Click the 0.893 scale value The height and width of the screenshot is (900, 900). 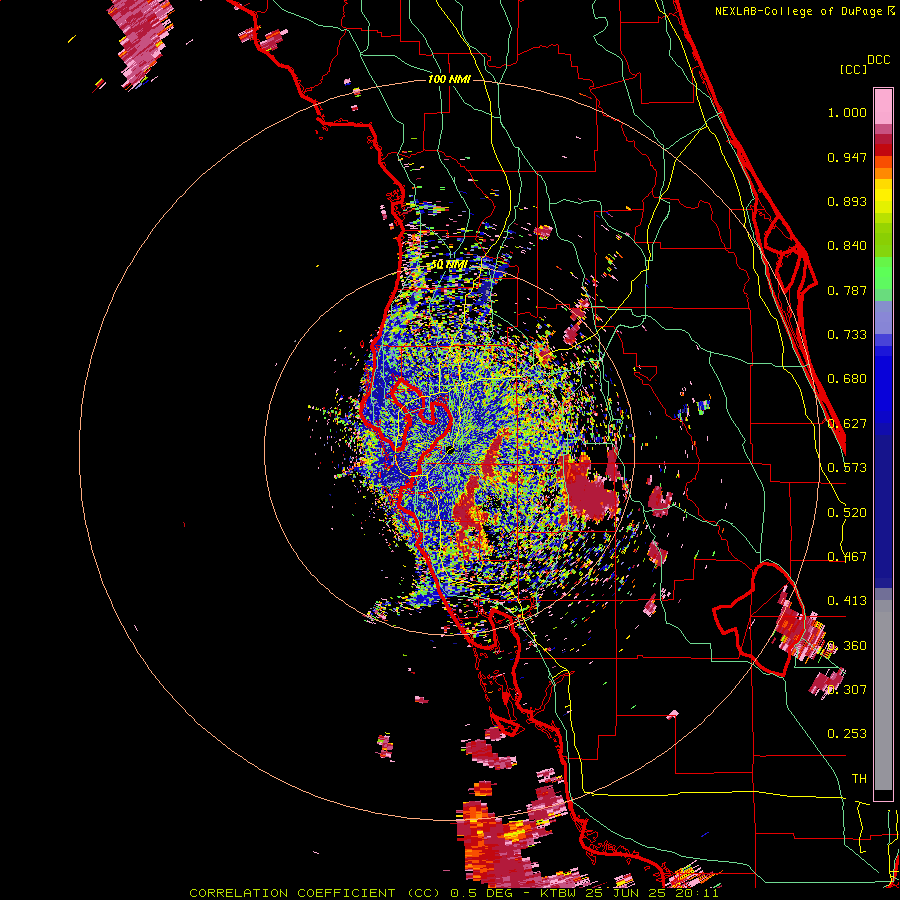pyautogui.click(x=847, y=201)
